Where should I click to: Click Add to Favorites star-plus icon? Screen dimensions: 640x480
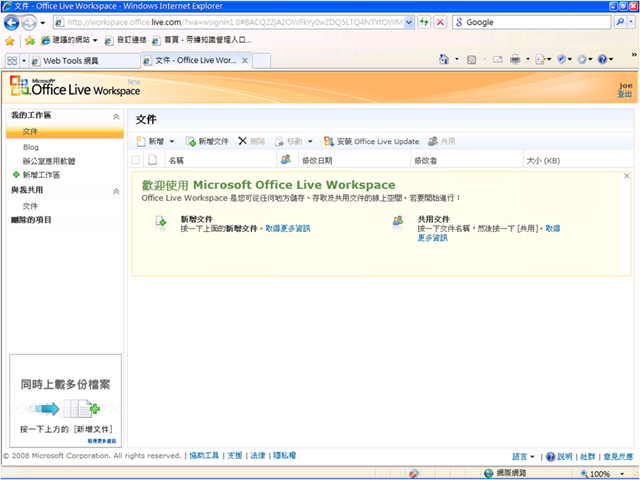[x=29, y=40]
